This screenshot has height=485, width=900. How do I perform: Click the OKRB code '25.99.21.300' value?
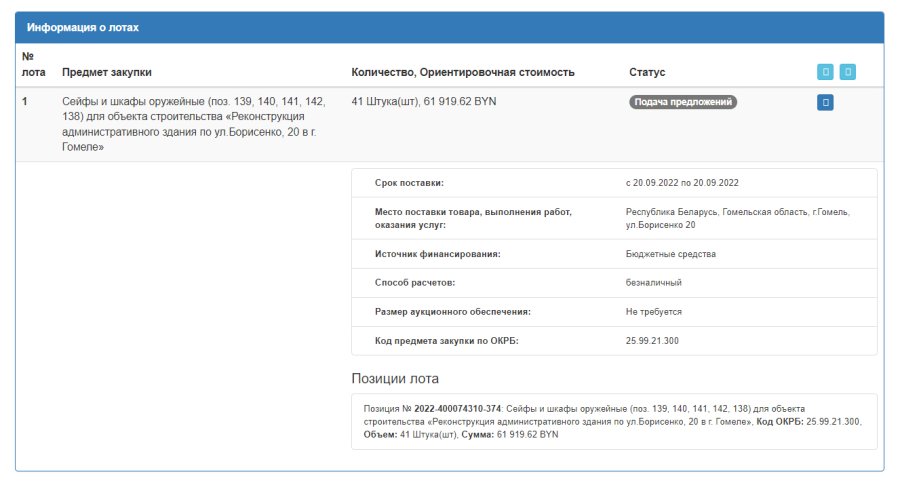point(652,341)
